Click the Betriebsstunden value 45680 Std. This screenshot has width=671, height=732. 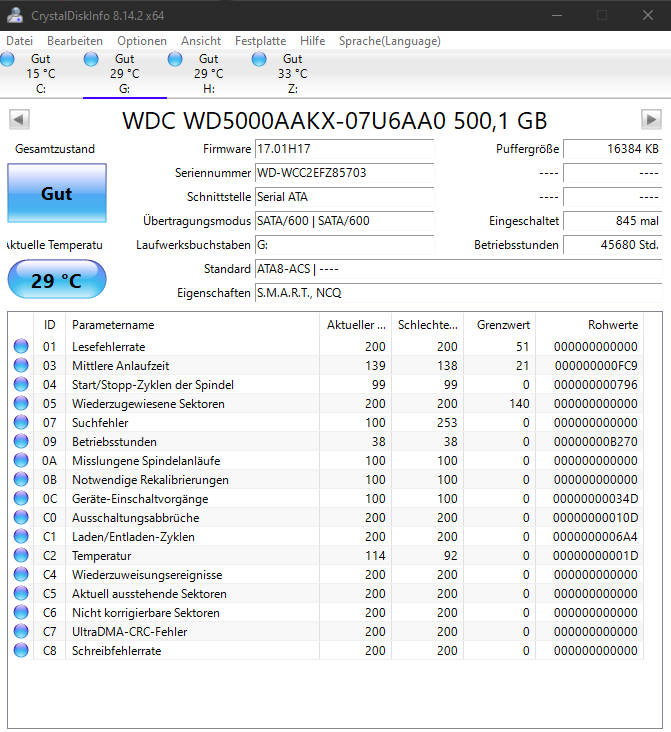613,245
